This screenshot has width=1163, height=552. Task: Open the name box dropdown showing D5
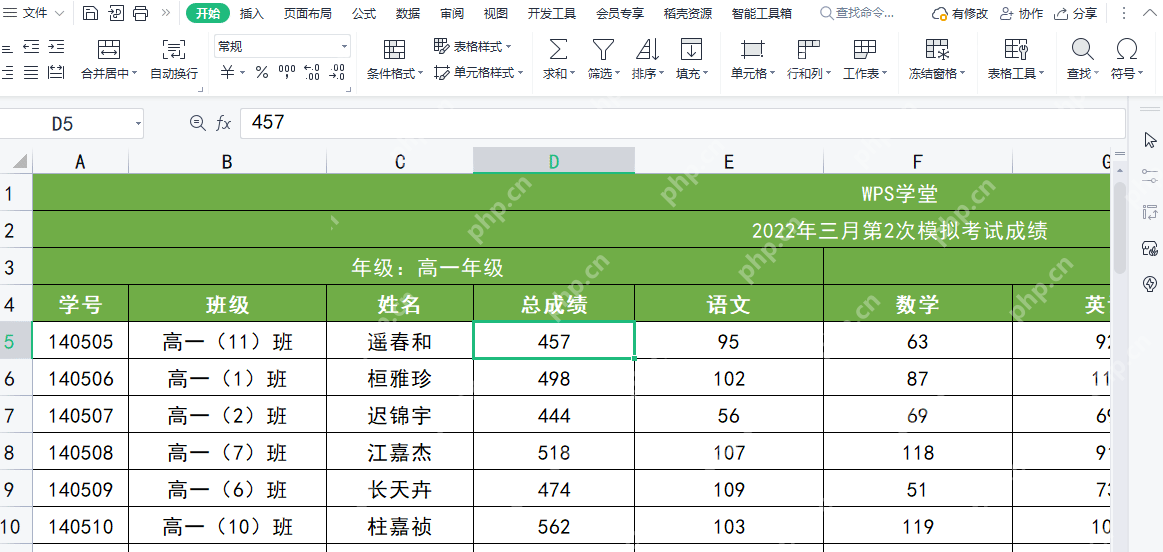(x=138, y=124)
